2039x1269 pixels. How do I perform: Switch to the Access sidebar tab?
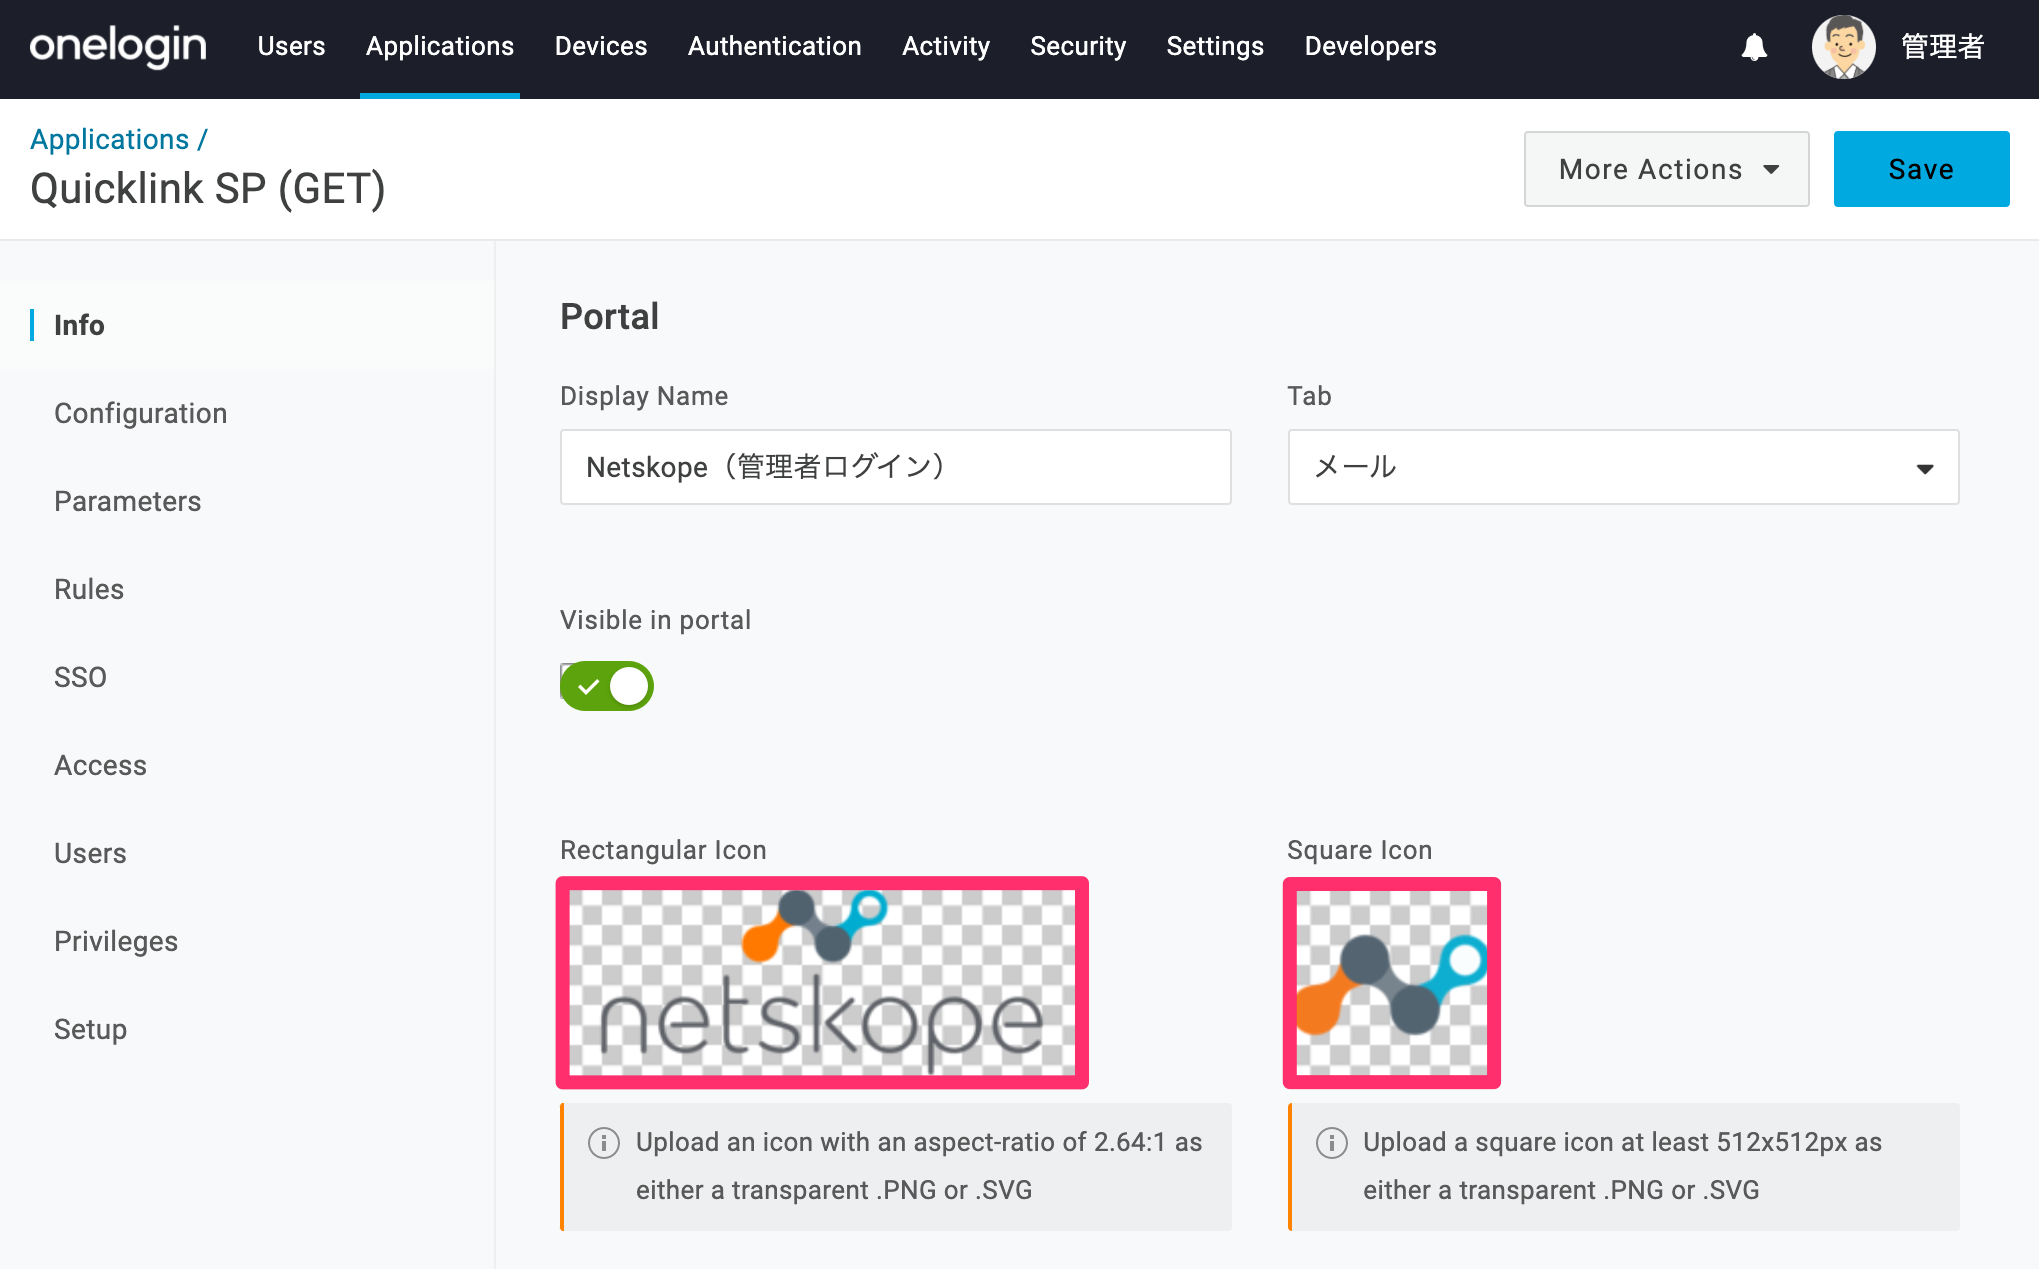(x=100, y=765)
